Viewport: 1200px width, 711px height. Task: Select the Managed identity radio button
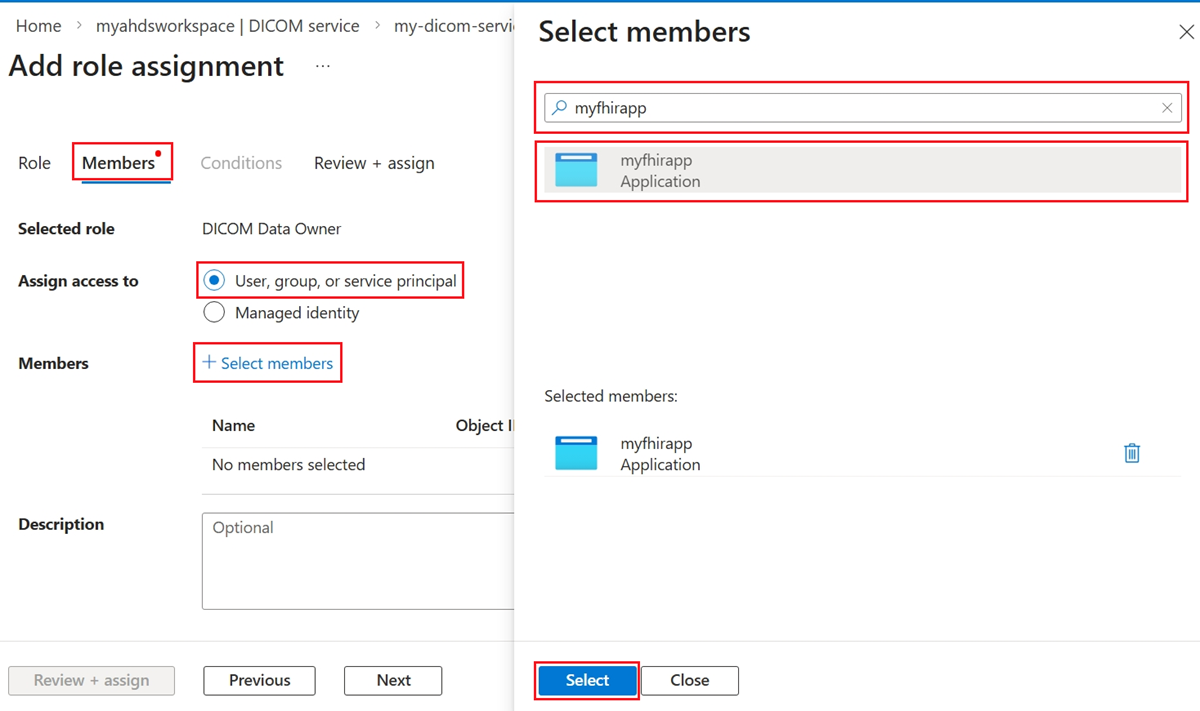click(x=214, y=313)
